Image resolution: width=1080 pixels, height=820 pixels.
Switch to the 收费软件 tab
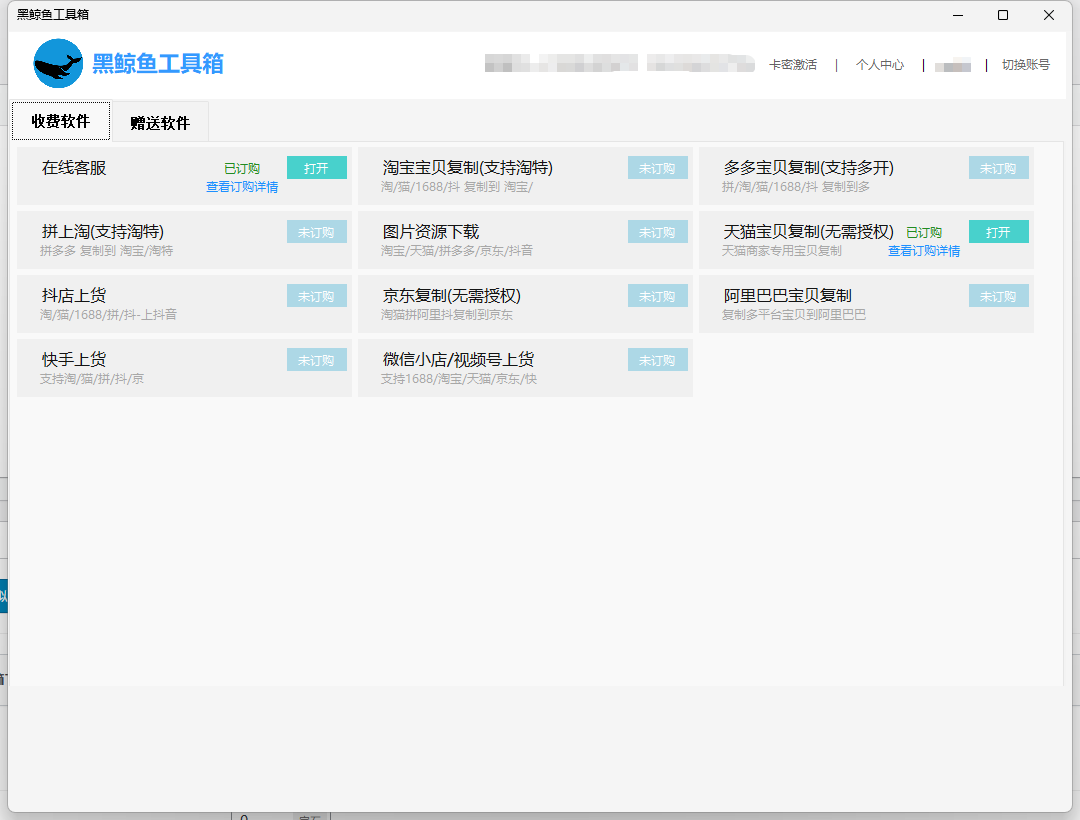[61, 122]
